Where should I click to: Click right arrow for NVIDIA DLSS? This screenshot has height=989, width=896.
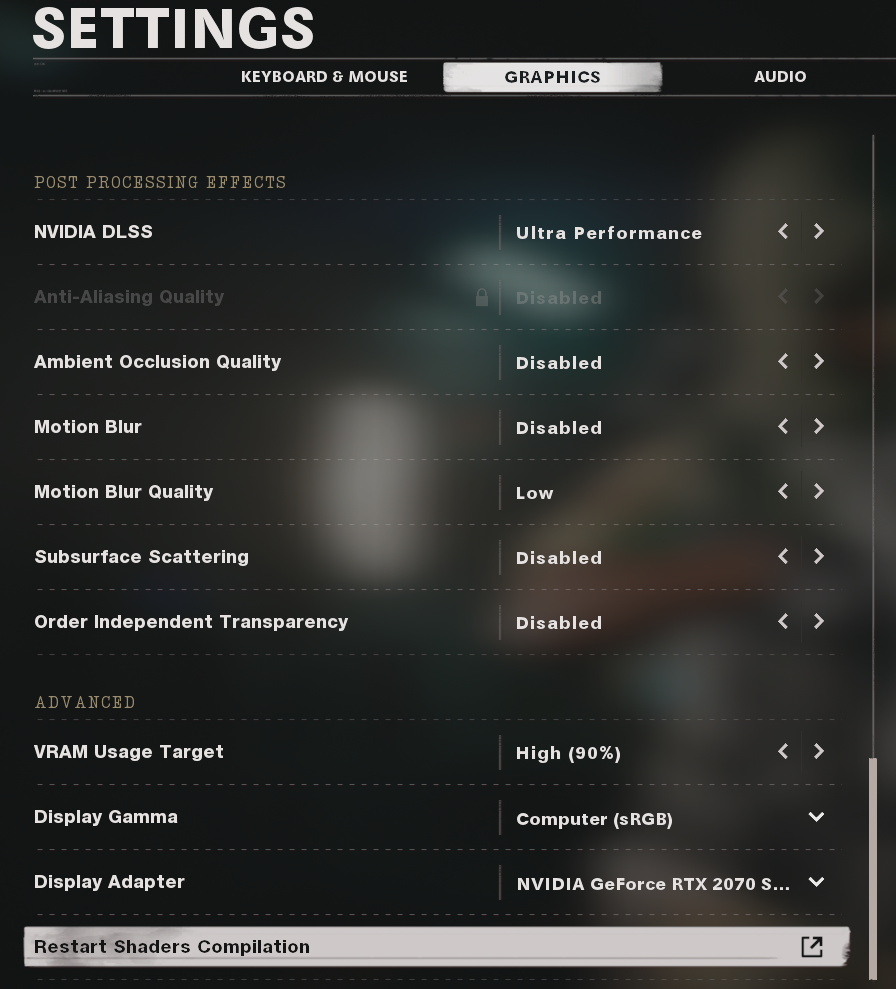[x=818, y=231]
